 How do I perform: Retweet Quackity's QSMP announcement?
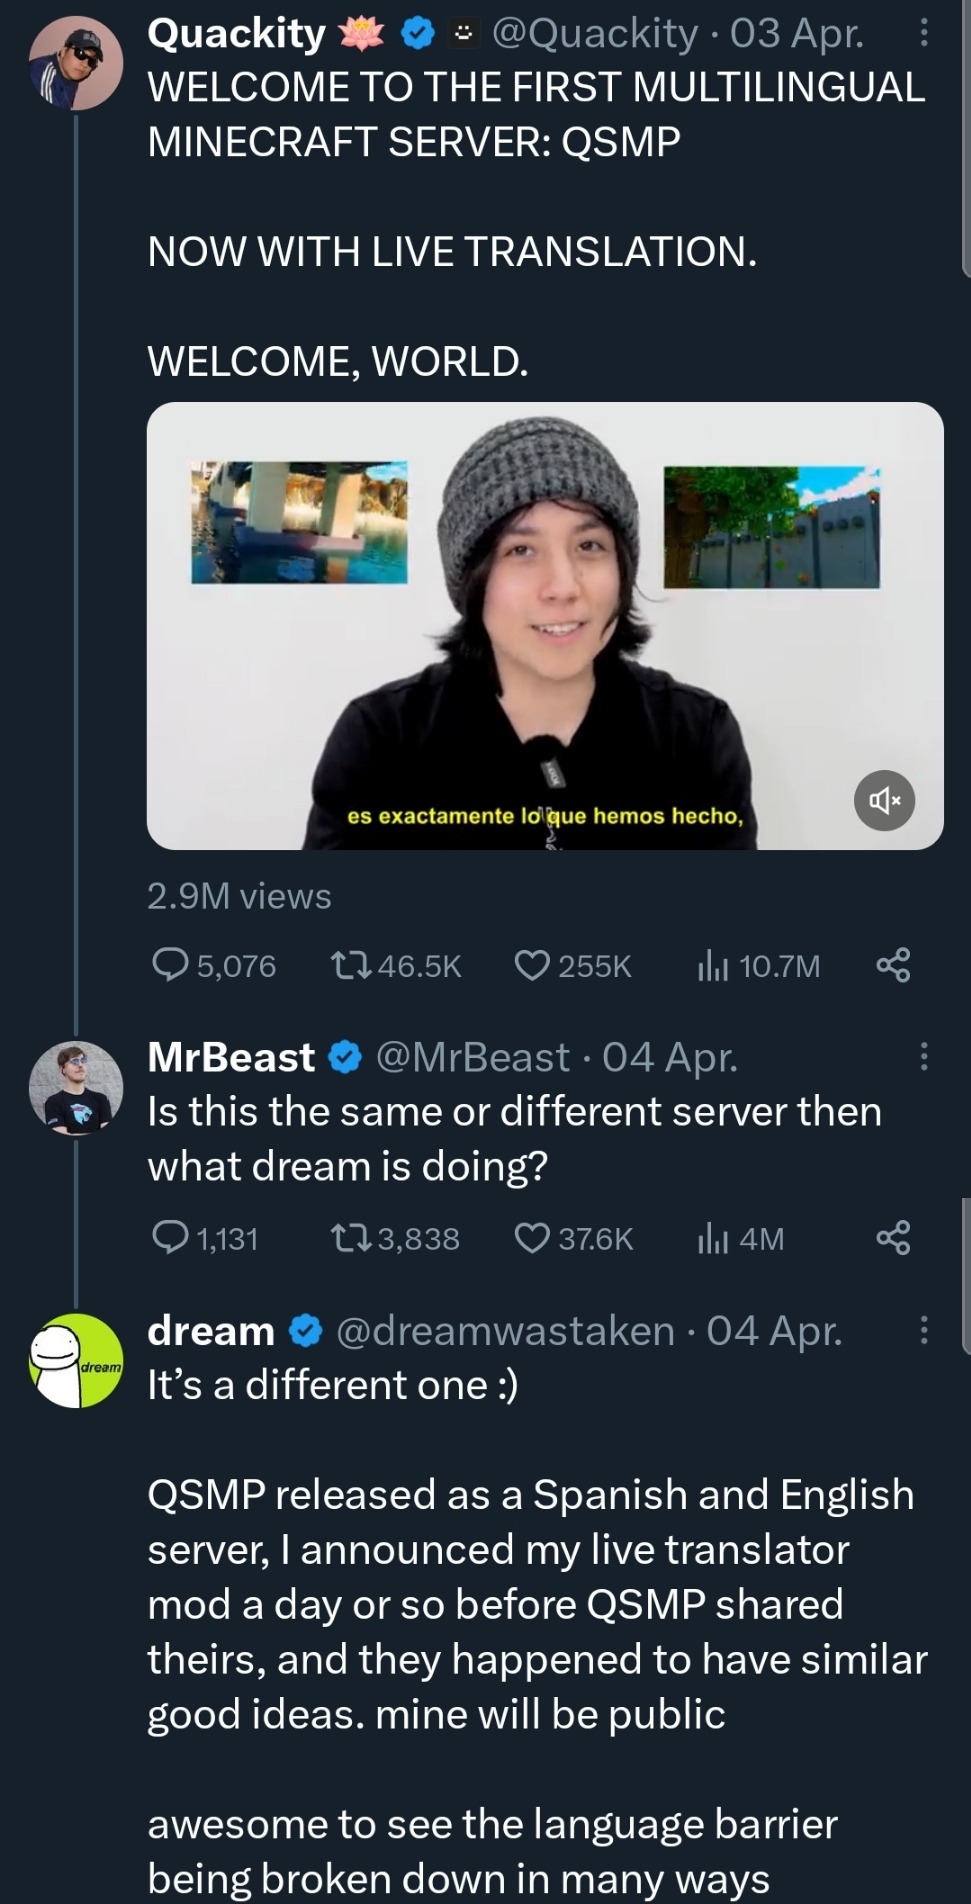(x=351, y=965)
